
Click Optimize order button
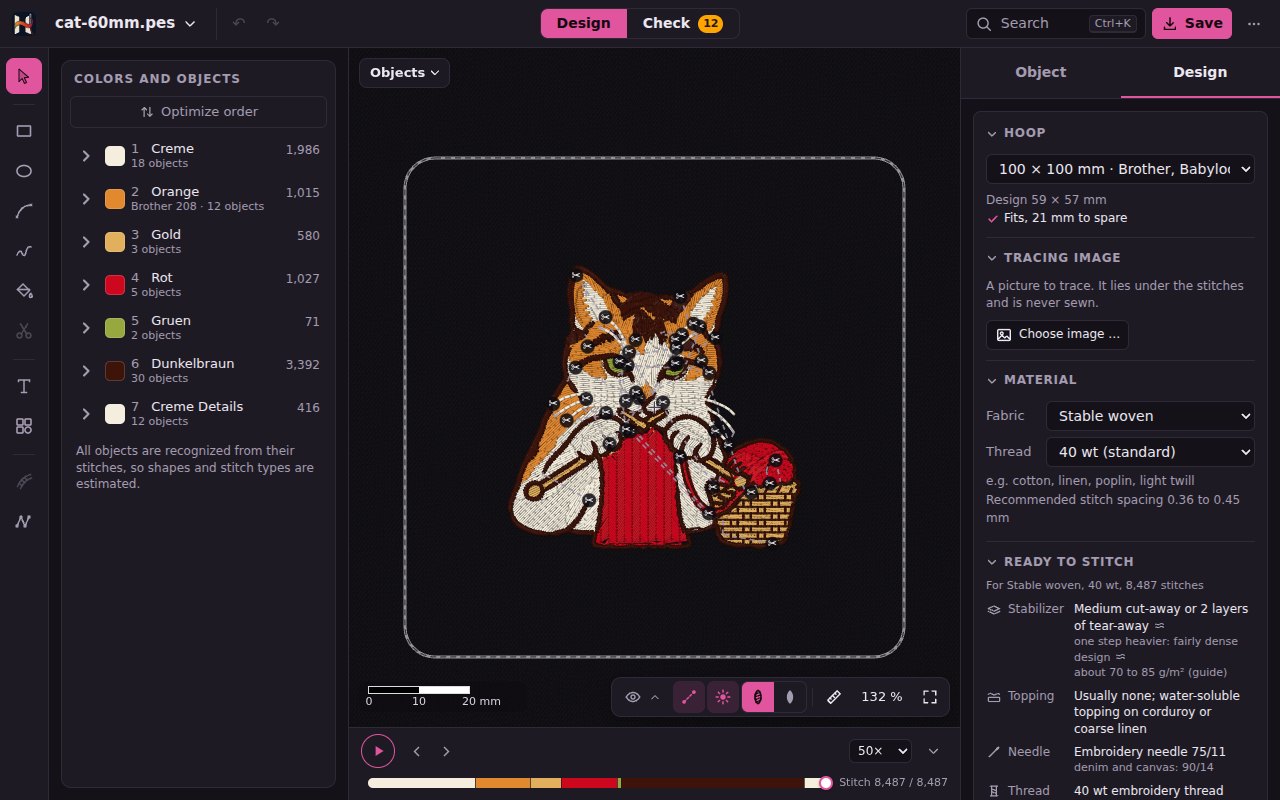(198, 112)
